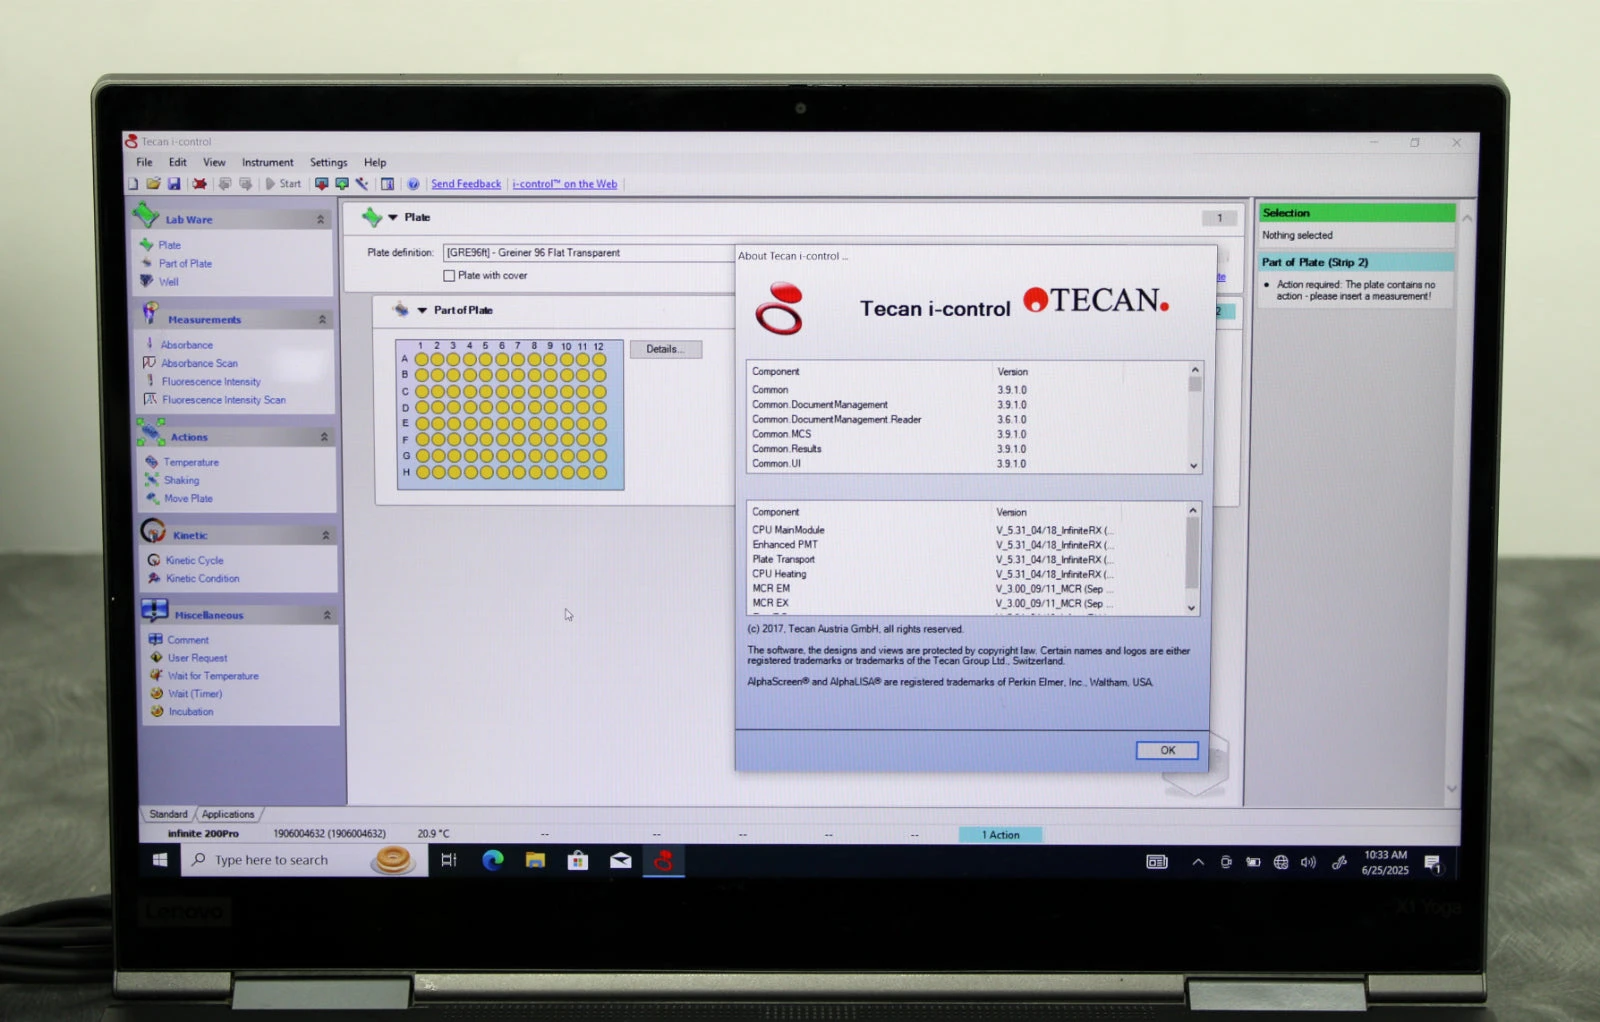The width and height of the screenshot is (1600, 1022).
Task: Click the Wait for Temperature icon
Action: pos(156,676)
